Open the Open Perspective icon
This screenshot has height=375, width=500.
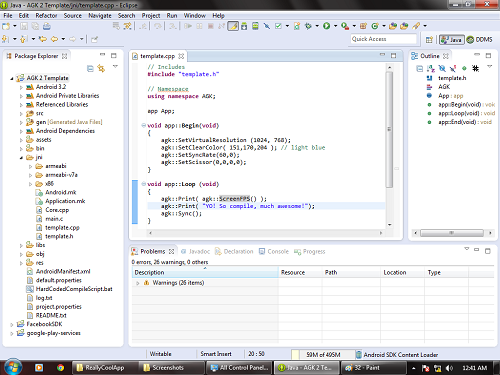click(x=429, y=40)
